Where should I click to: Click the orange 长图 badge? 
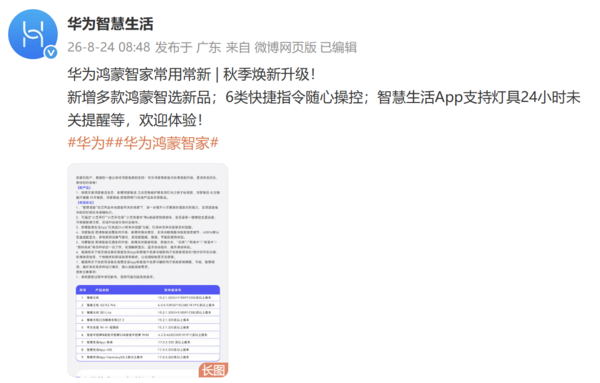pos(213,370)
